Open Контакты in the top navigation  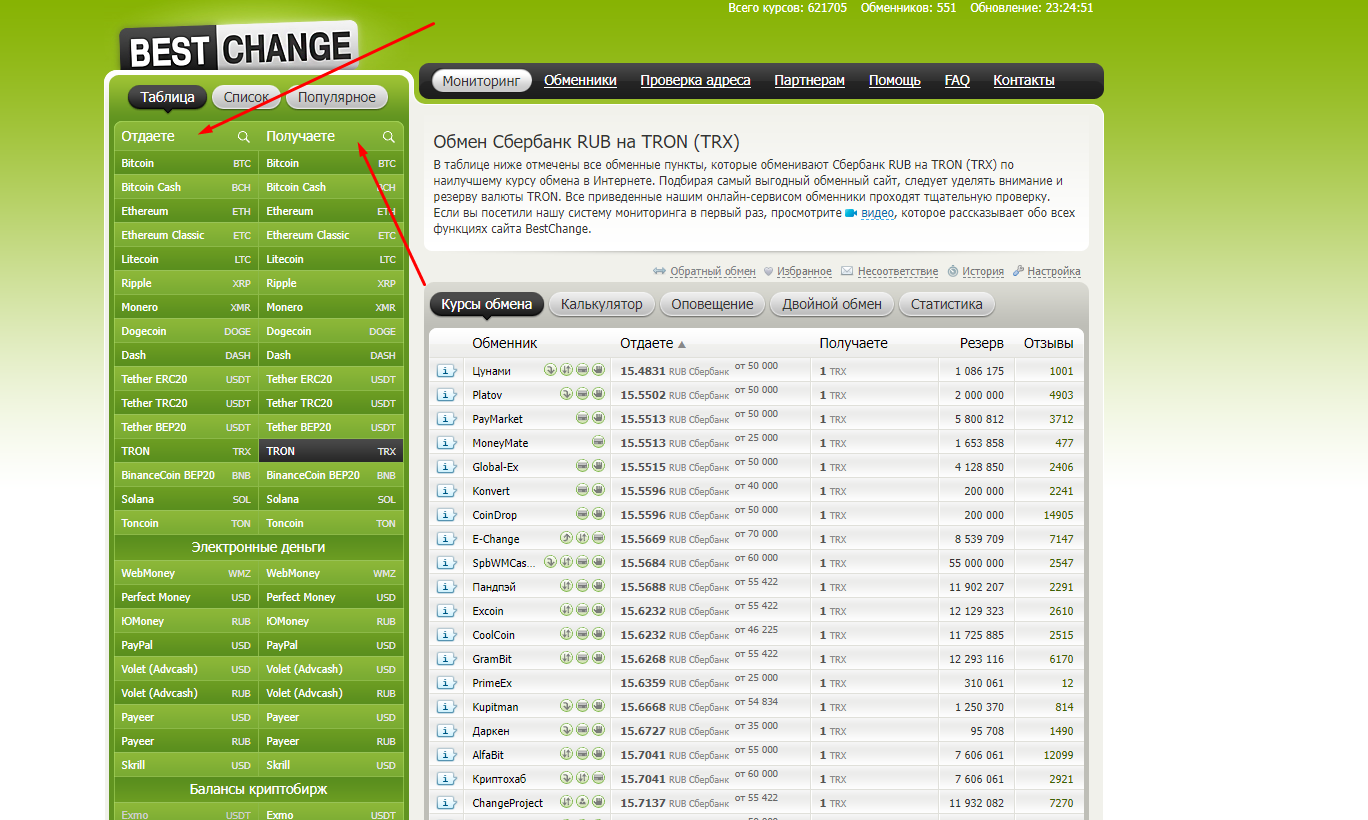coord(1024,81)
